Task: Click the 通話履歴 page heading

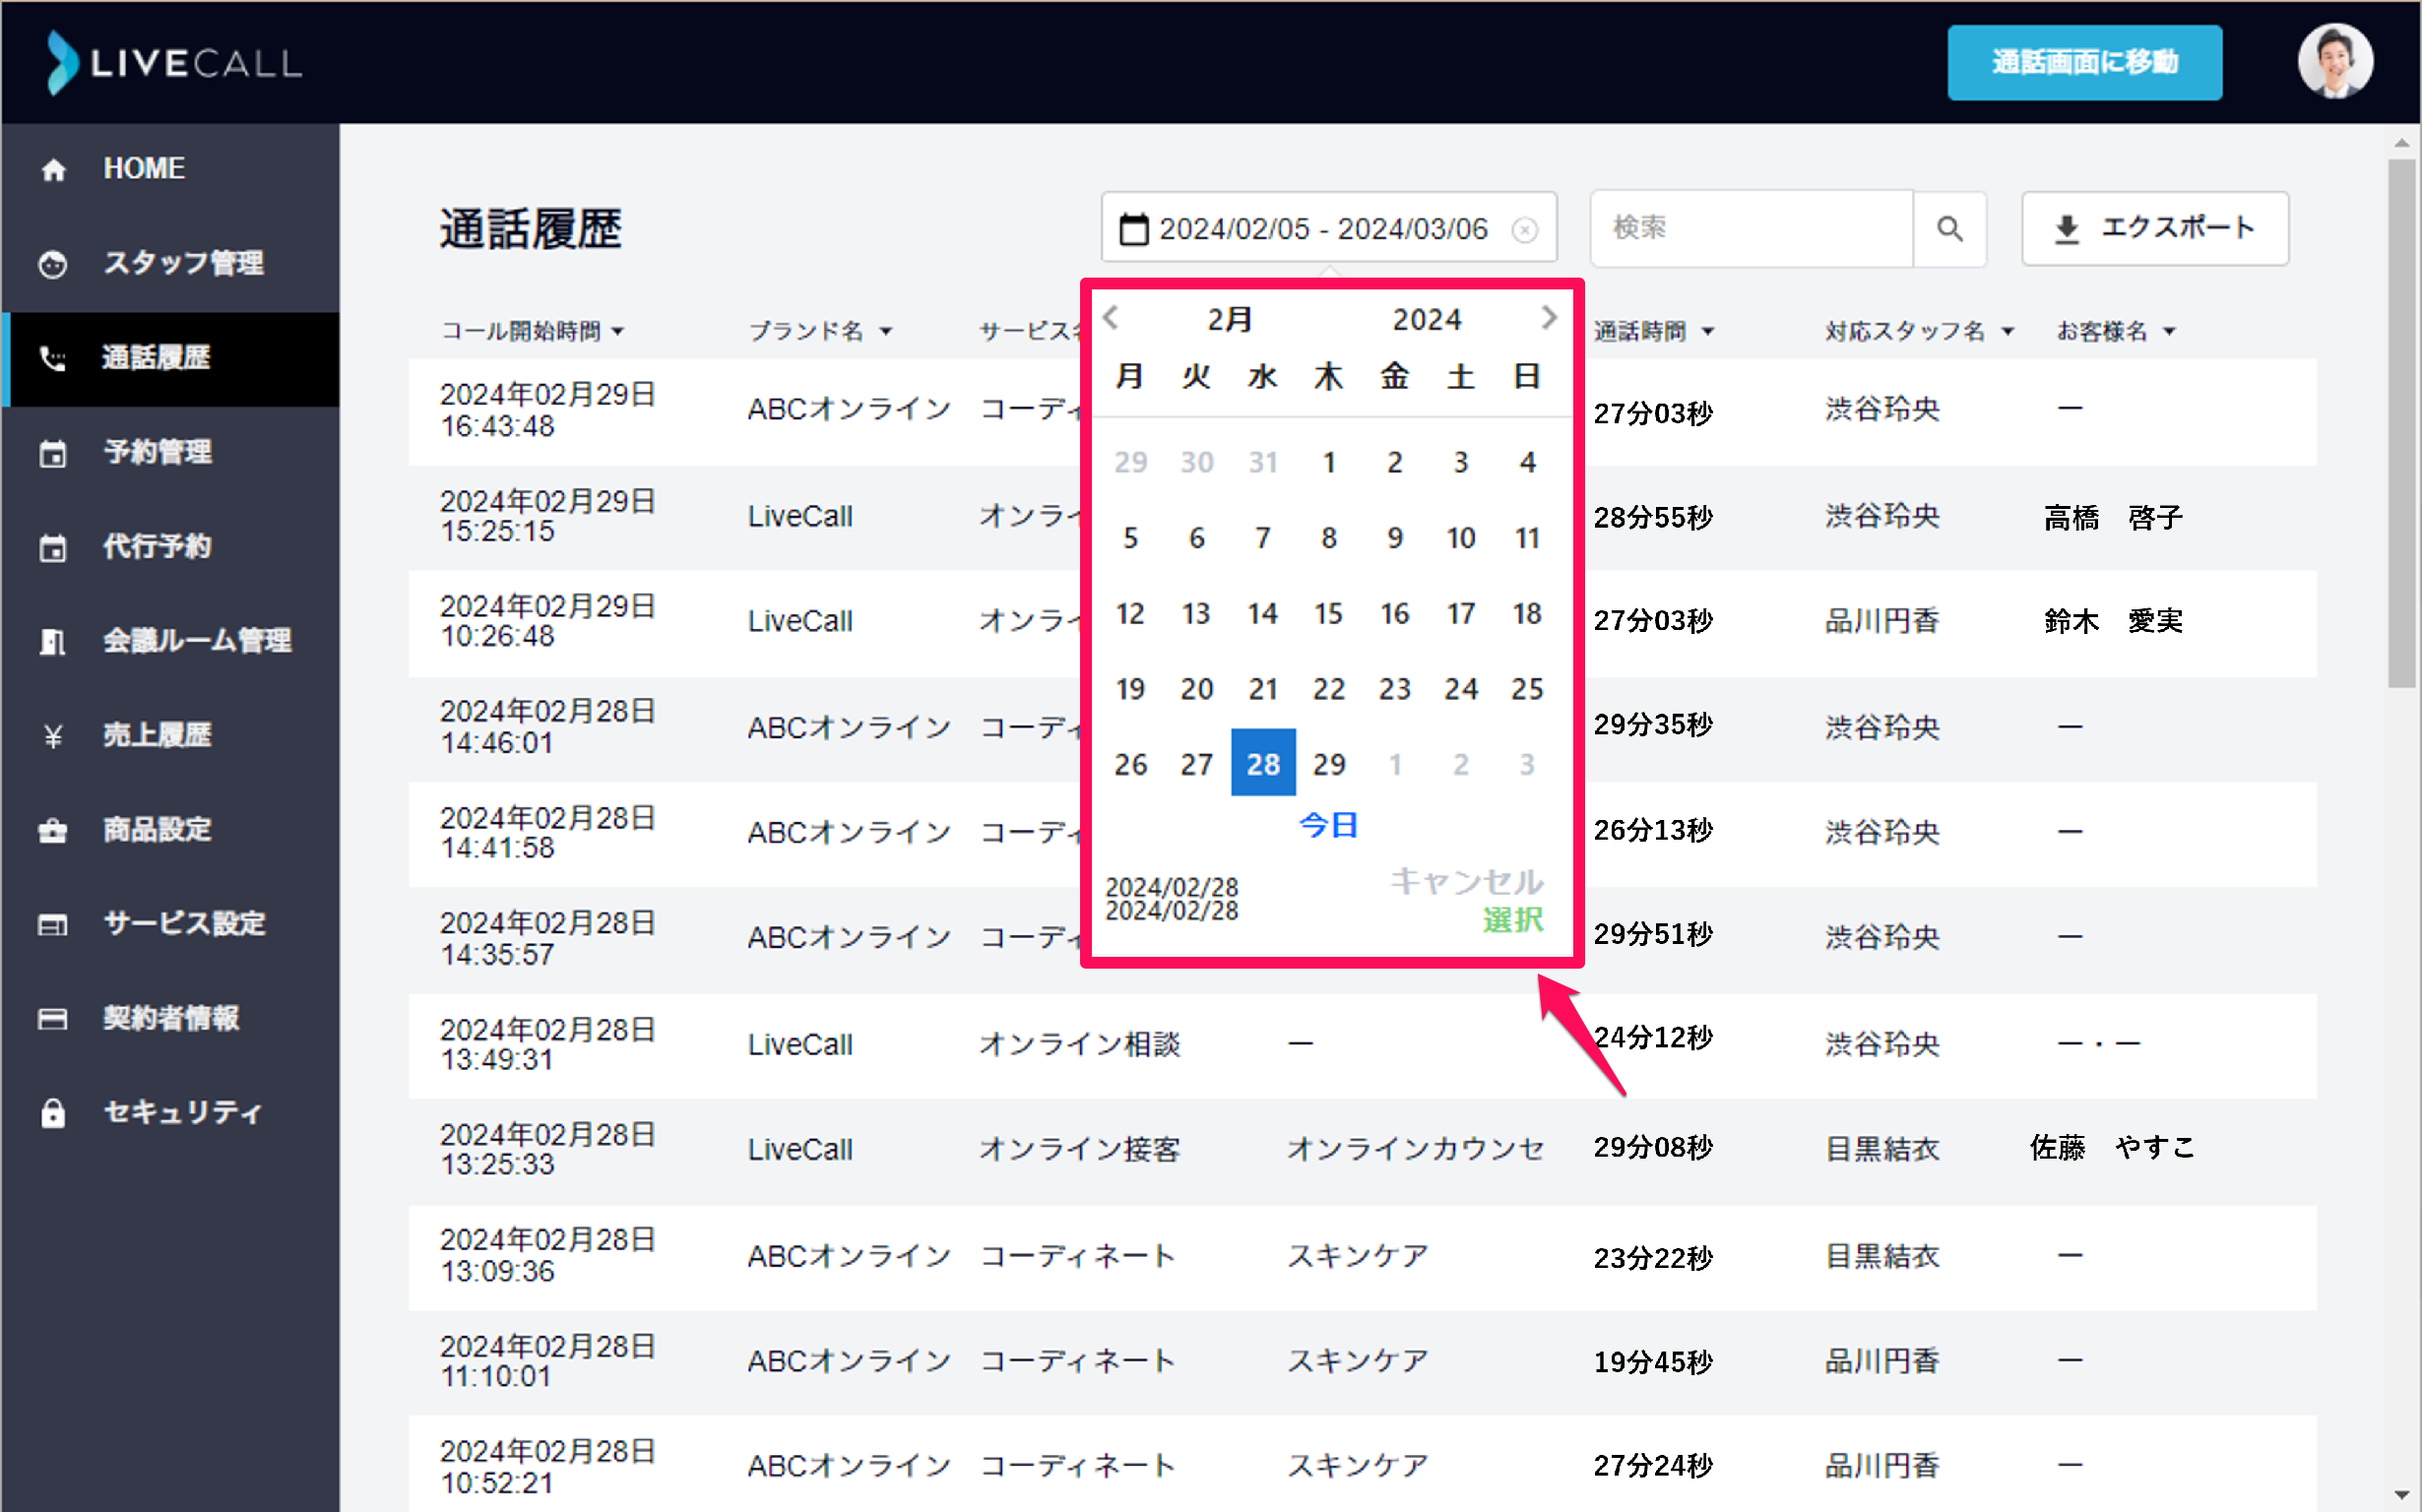Action: [531, 229]
